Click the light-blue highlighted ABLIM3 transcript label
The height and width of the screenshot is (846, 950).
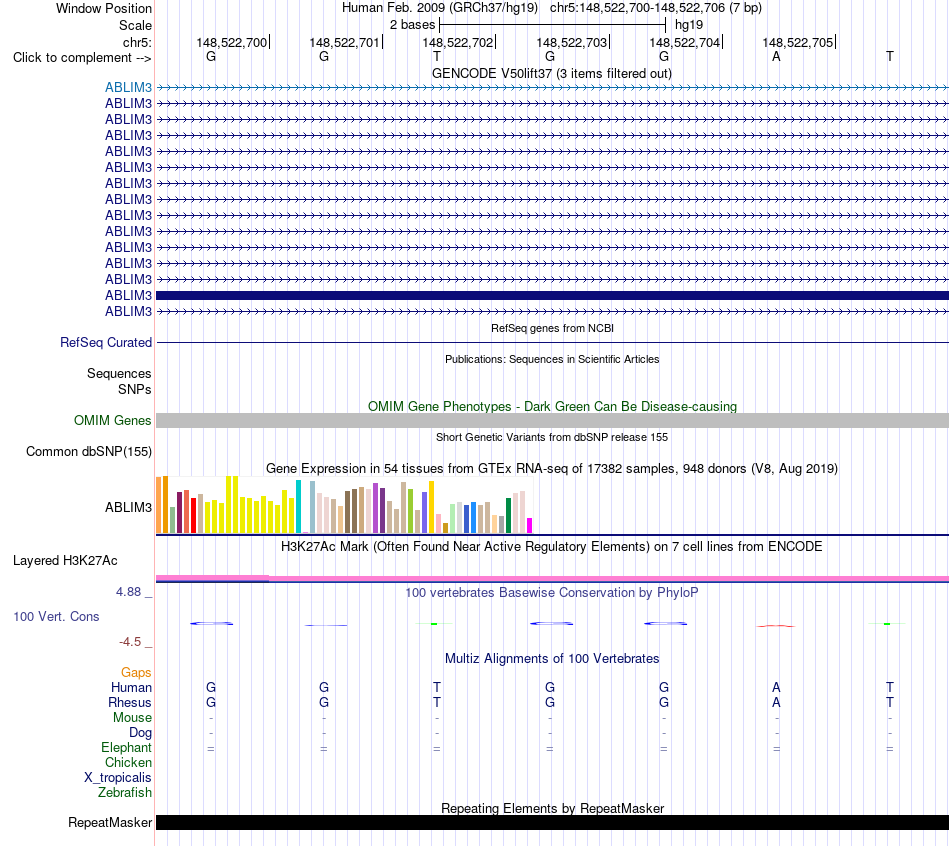click(x=128, y=87)
